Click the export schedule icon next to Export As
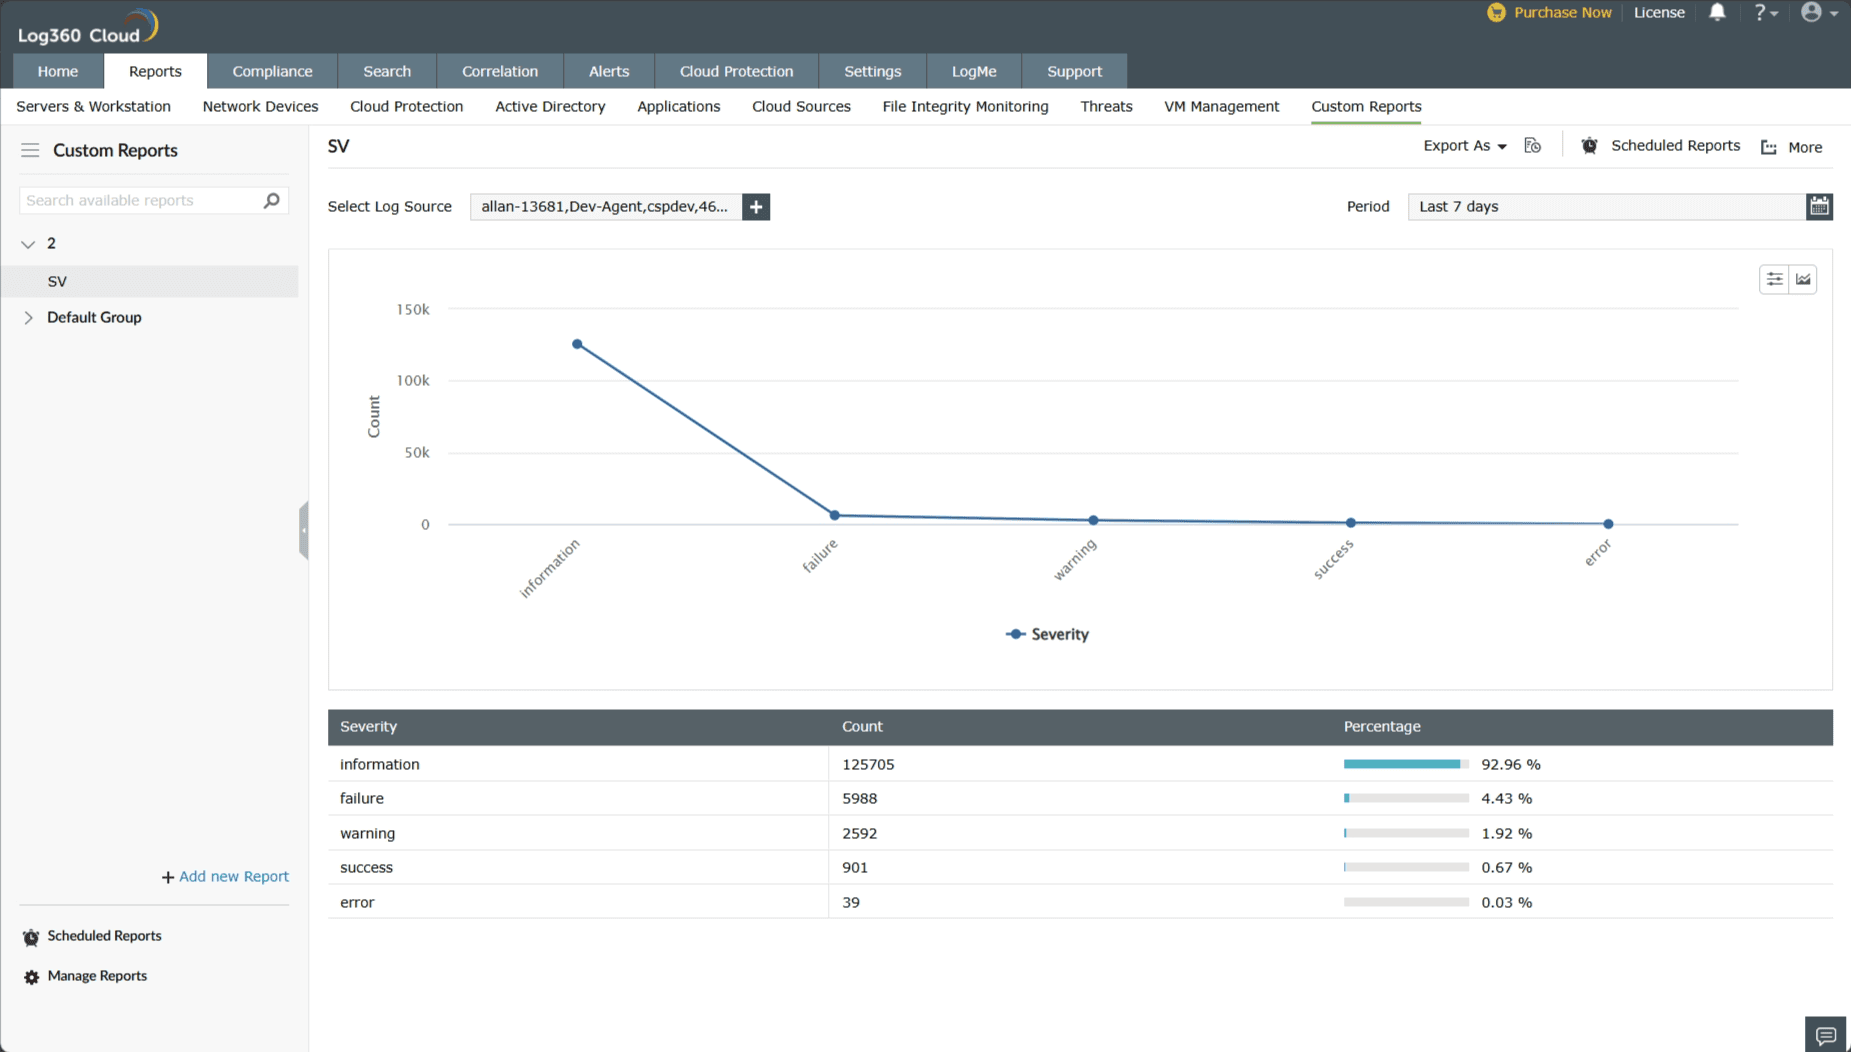This screenshot has height=1052, width=1851. [x=1533, y=145]
